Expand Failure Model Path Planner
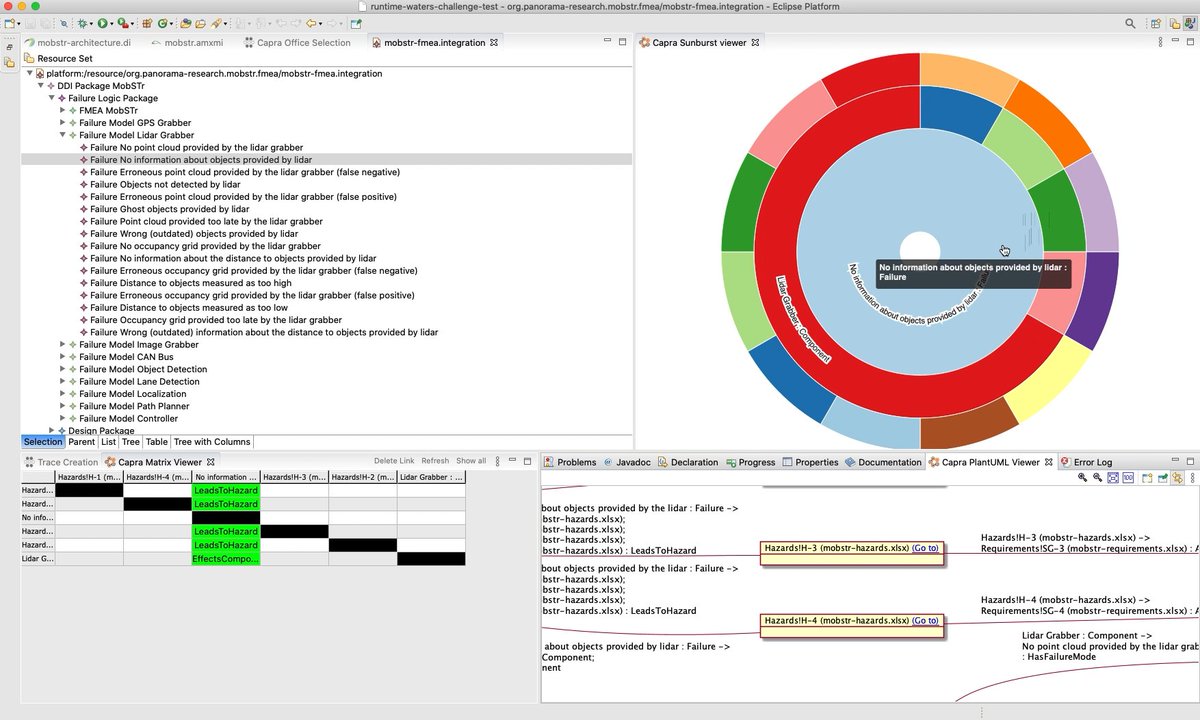 coord(62,406)
